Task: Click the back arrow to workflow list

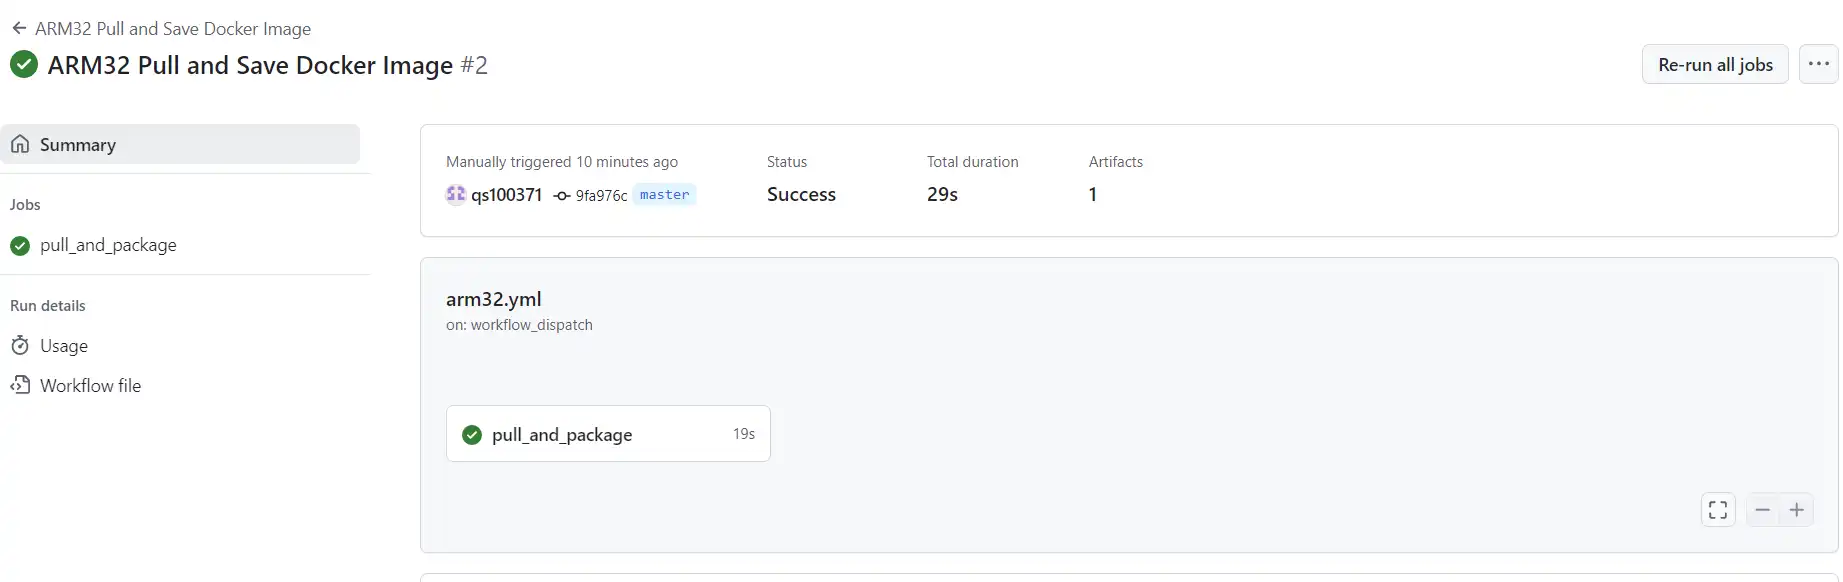Action: tap(18, 29)
